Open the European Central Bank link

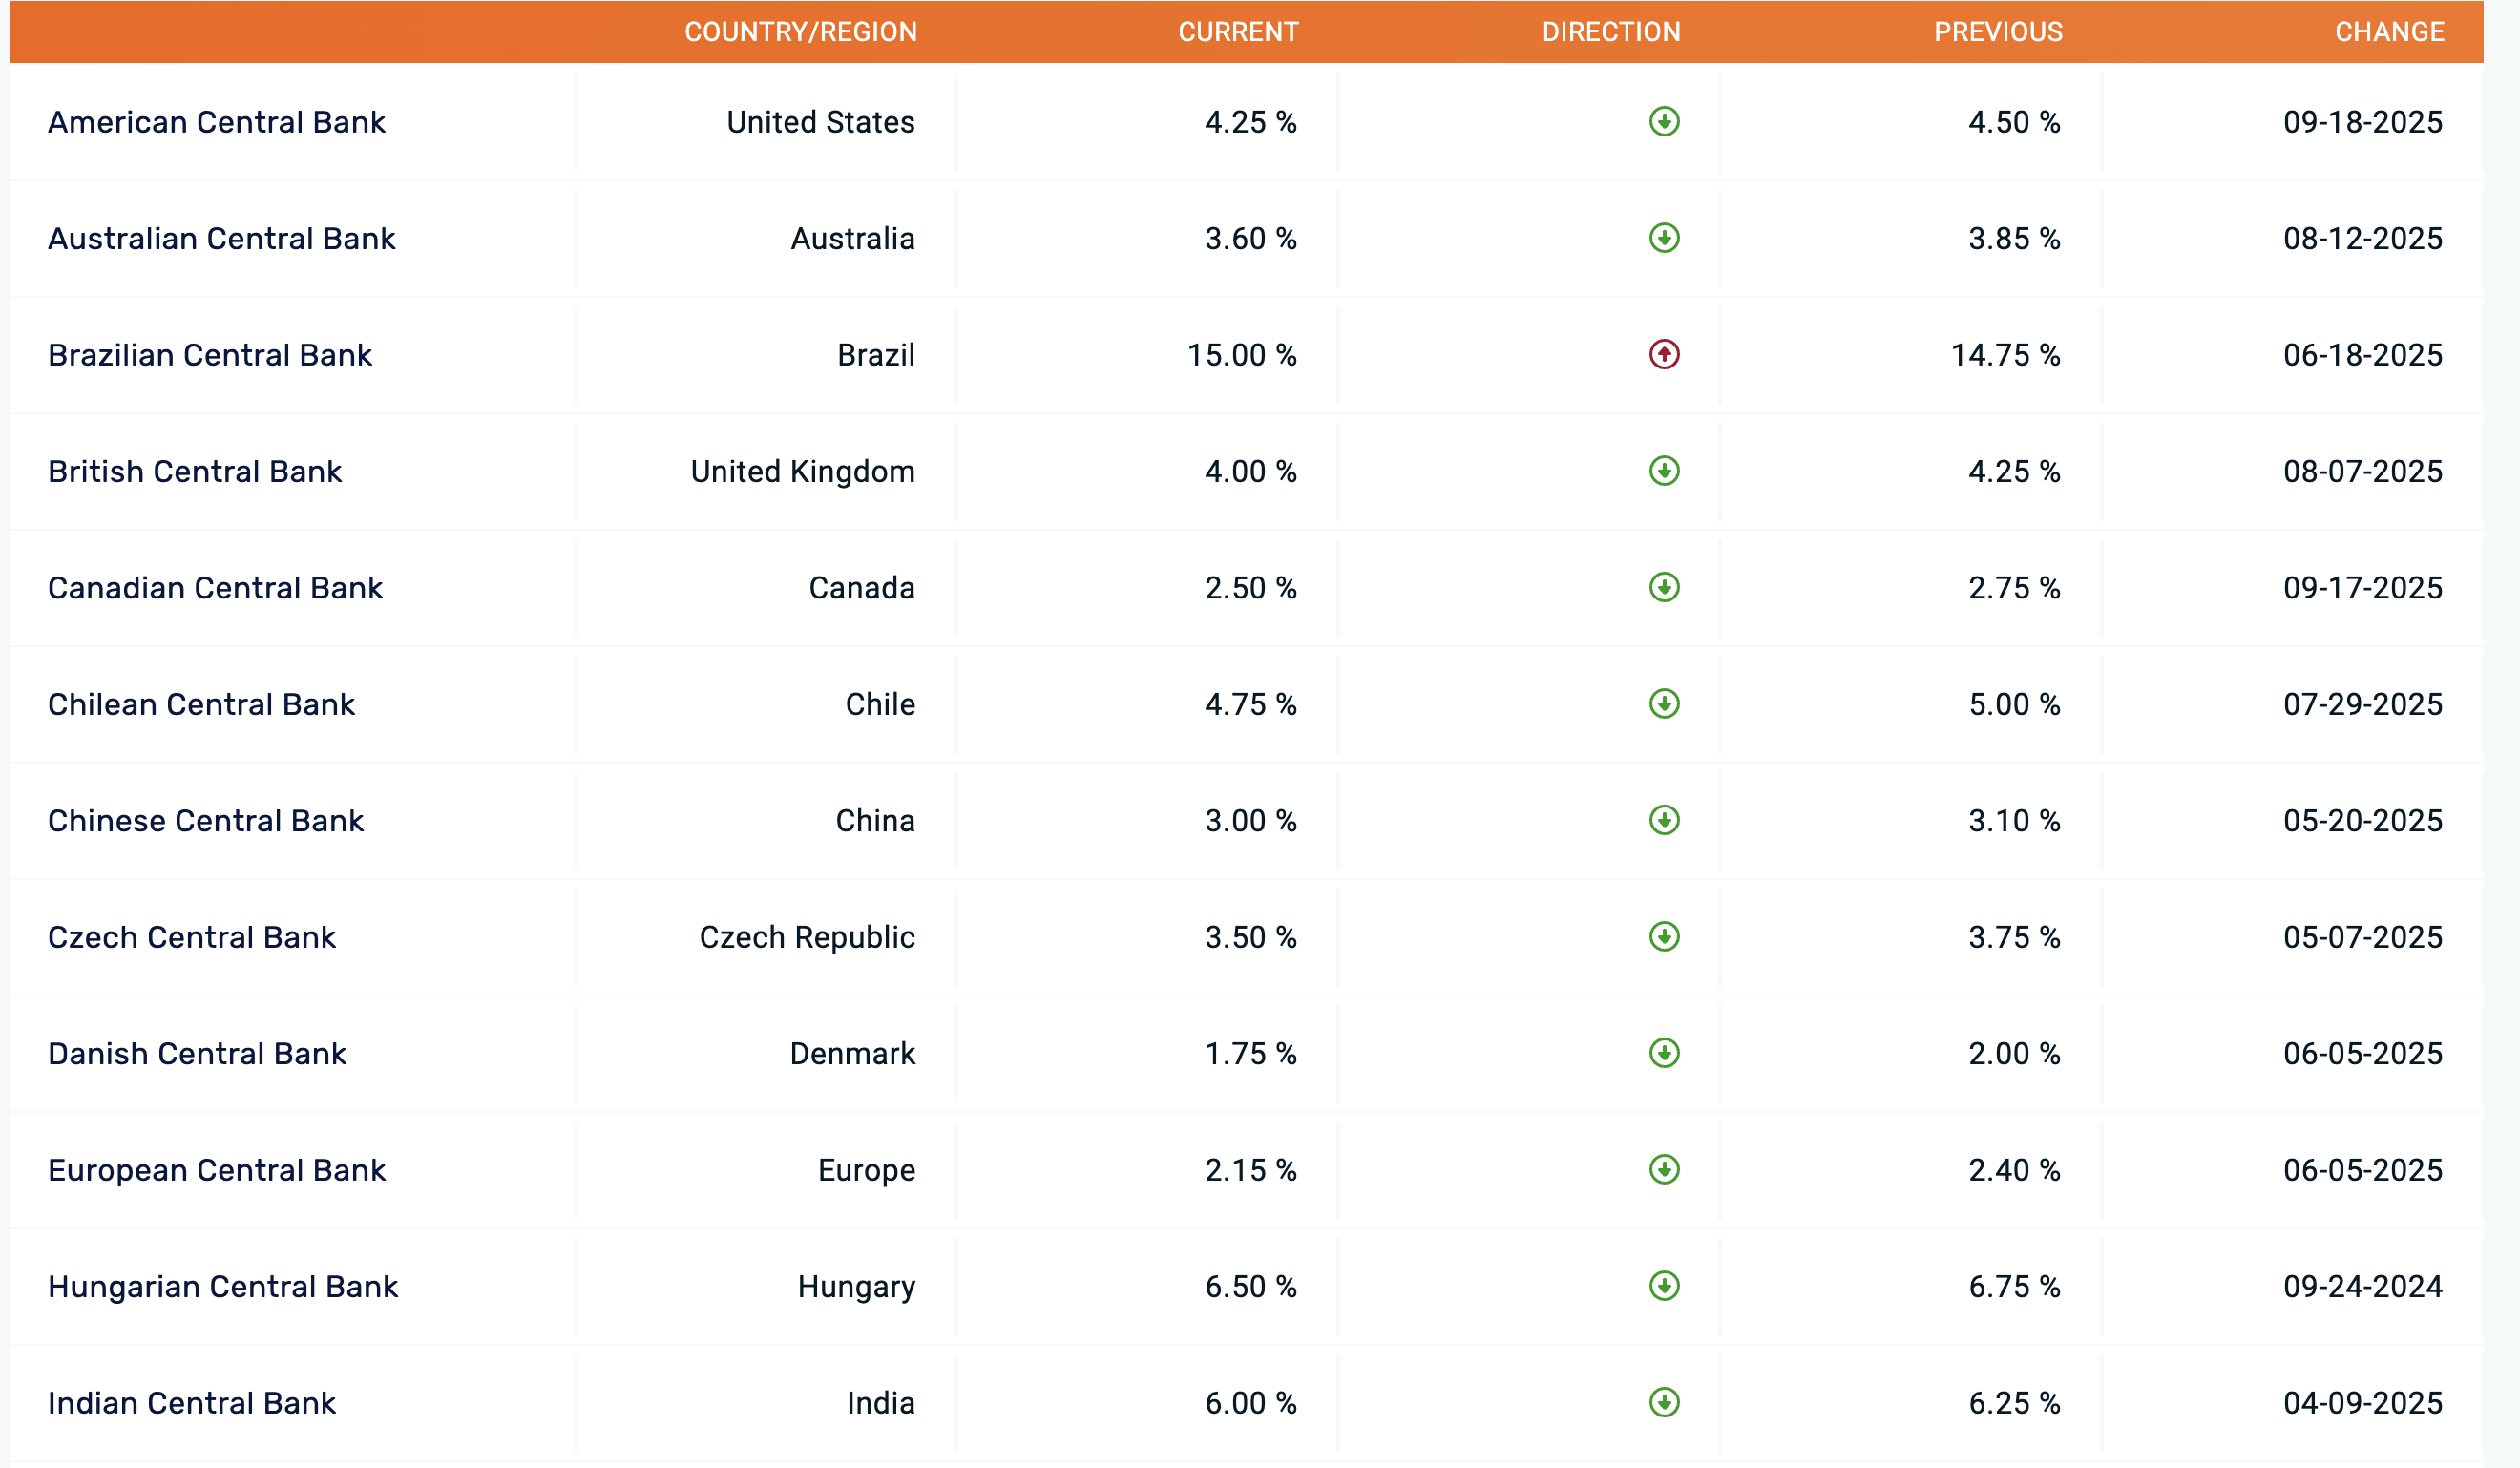click(x=216, y=1170)
